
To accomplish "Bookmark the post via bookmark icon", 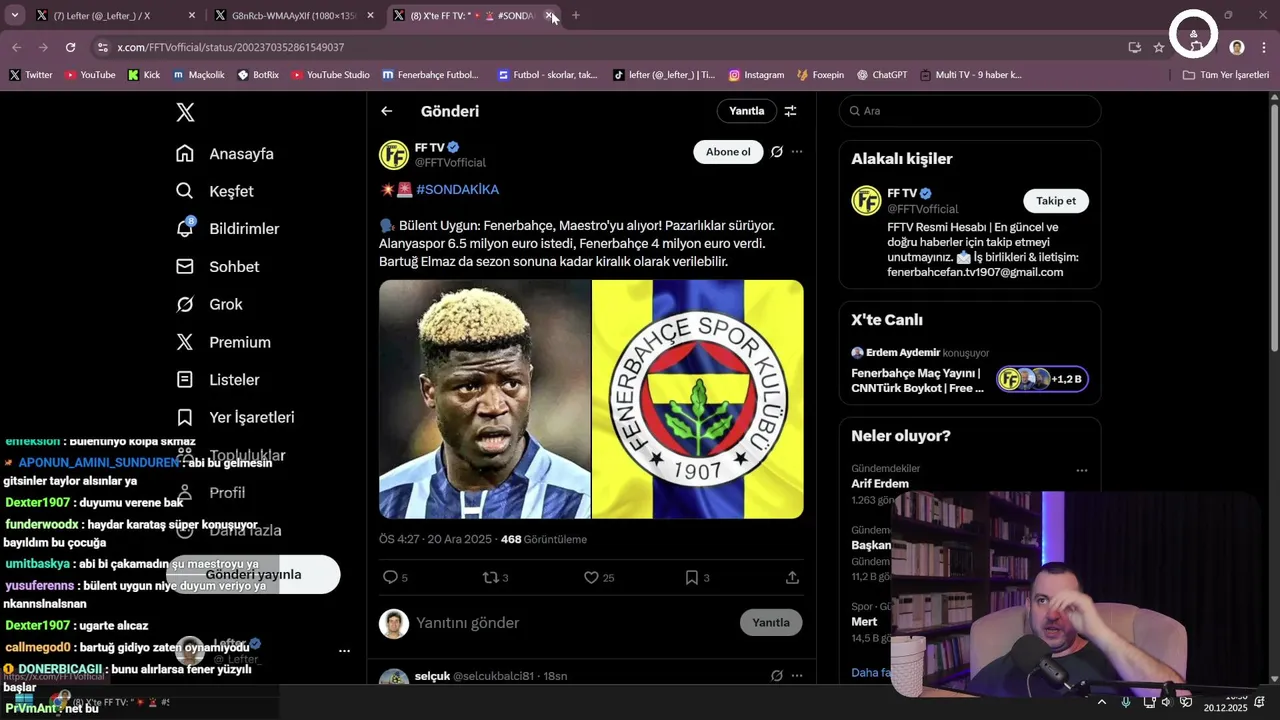I will pyautogui.click(x=697, y=577).
